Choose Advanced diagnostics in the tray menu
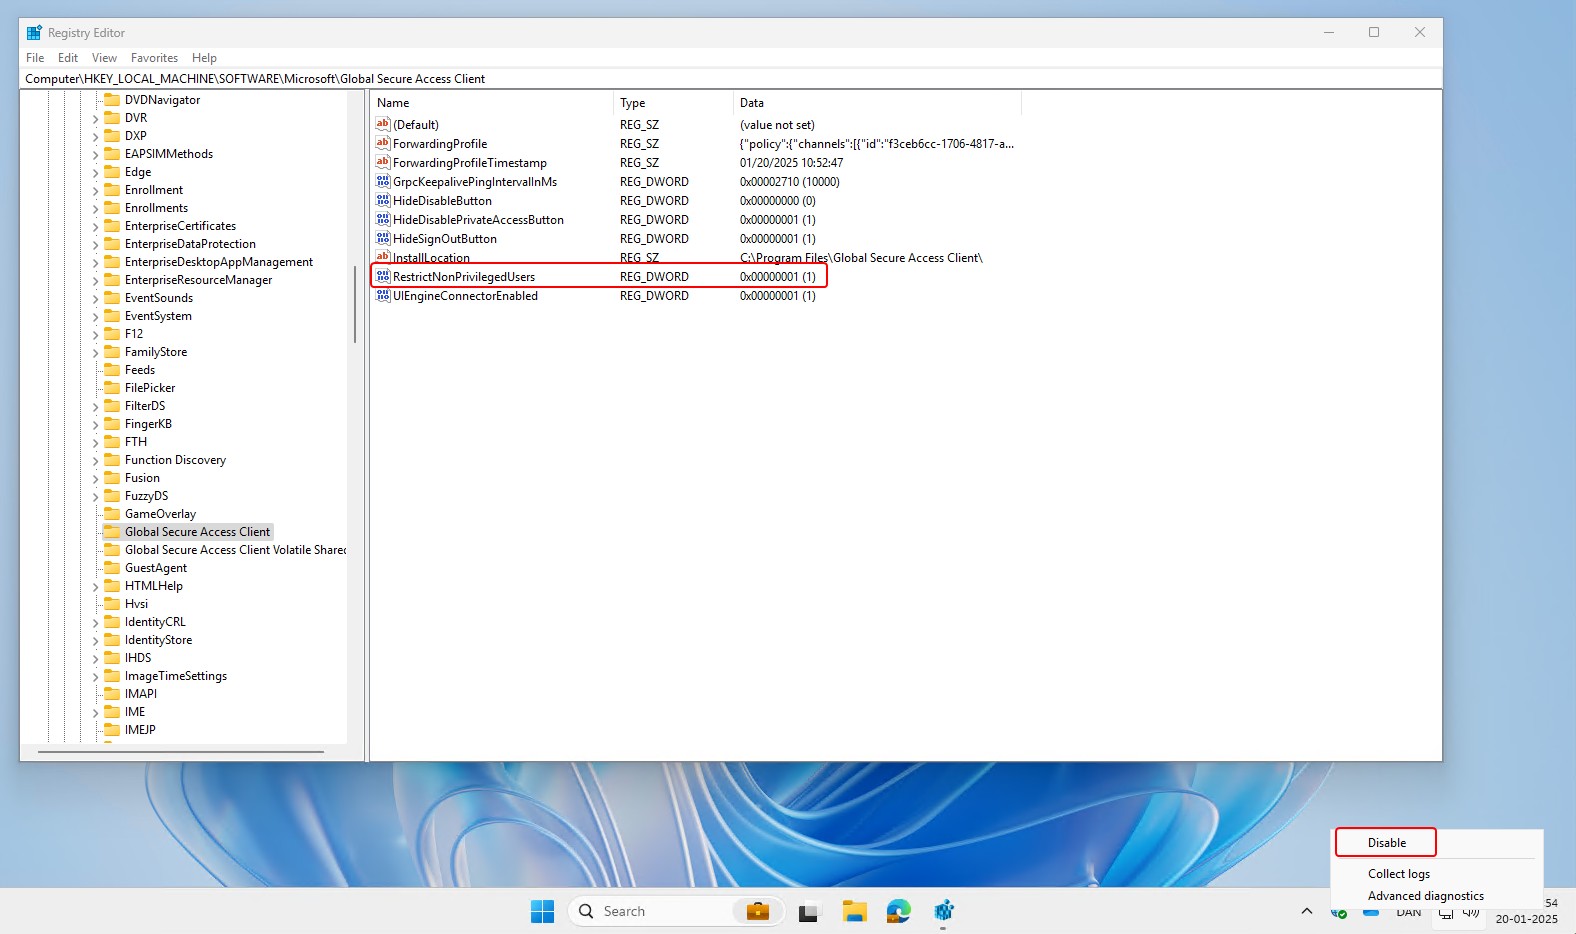The height and width of the screenshot is (934, 1576). point(1425,896)
